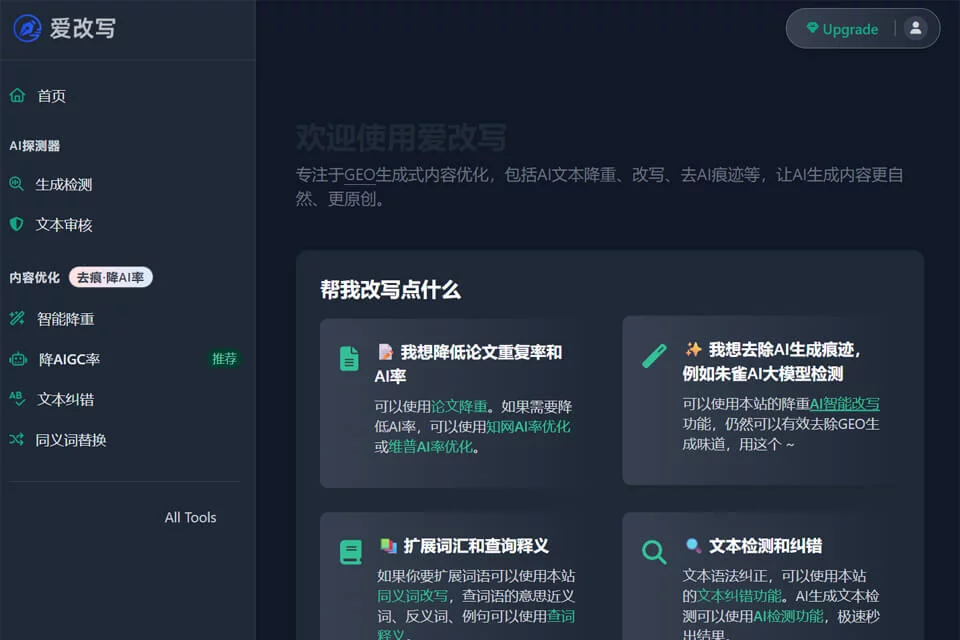Click the 去痕·降AI率 badge
The width and height of the screenshot is (960, 640).
(110, 277)
